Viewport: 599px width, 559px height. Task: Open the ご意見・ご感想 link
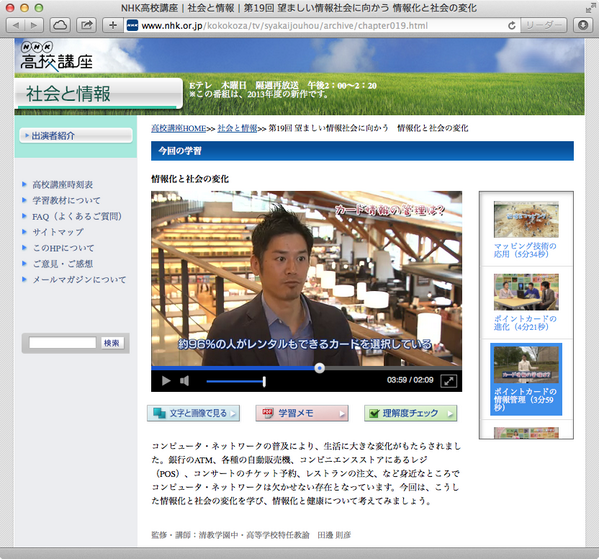(x=63, y=264)
